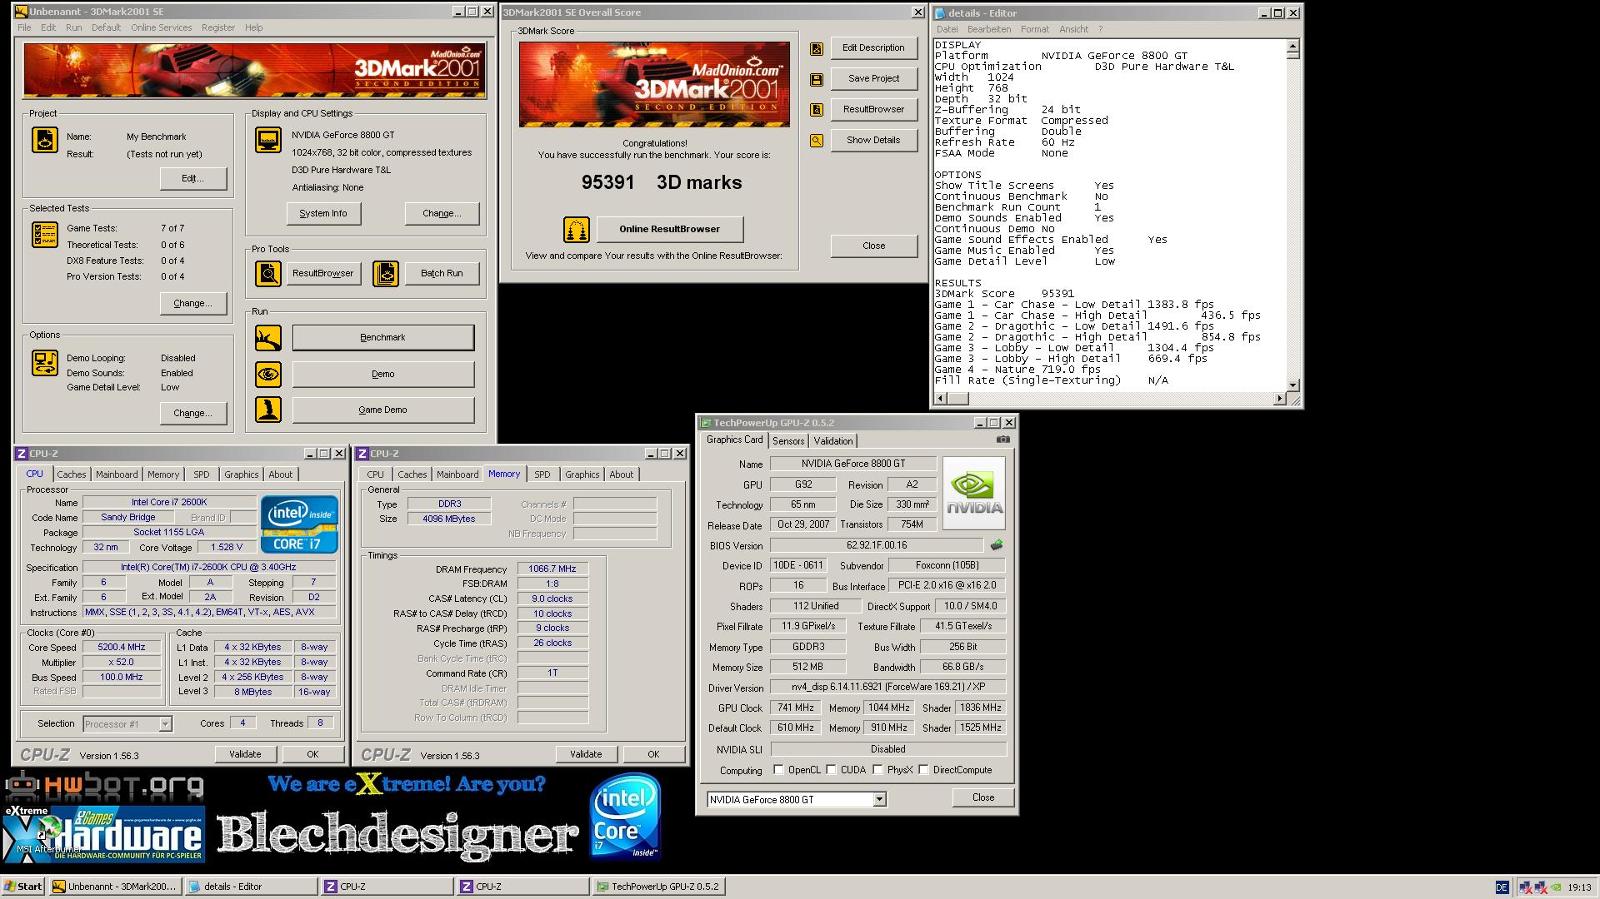
Task: Click Change... under Options
Action: pos(193,413)
